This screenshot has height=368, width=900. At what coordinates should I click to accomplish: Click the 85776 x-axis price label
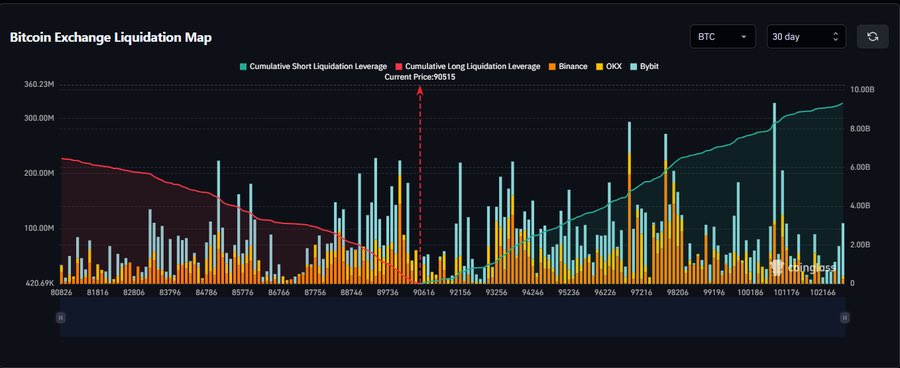[x=242, y=292]
